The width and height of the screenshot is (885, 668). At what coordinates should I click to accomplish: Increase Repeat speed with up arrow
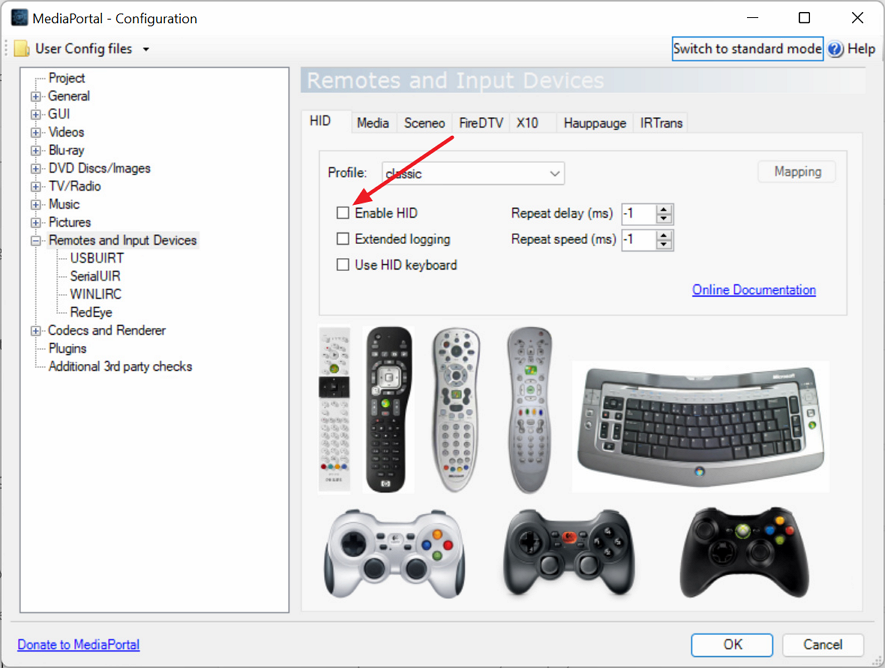664,235
